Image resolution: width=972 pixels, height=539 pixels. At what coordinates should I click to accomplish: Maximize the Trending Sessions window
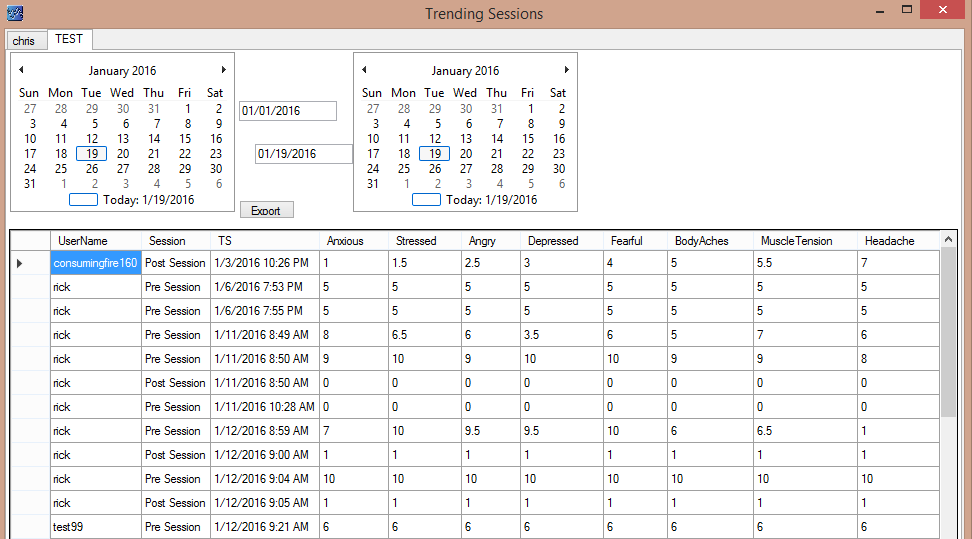(907, 9)
